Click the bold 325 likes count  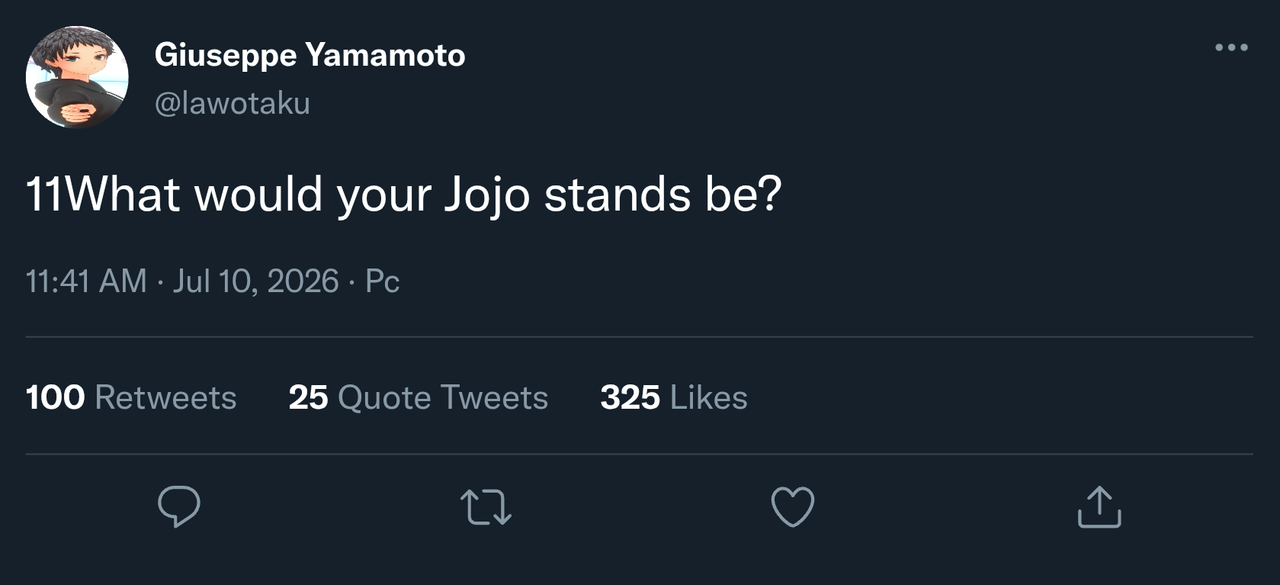[x=630, y=398]
